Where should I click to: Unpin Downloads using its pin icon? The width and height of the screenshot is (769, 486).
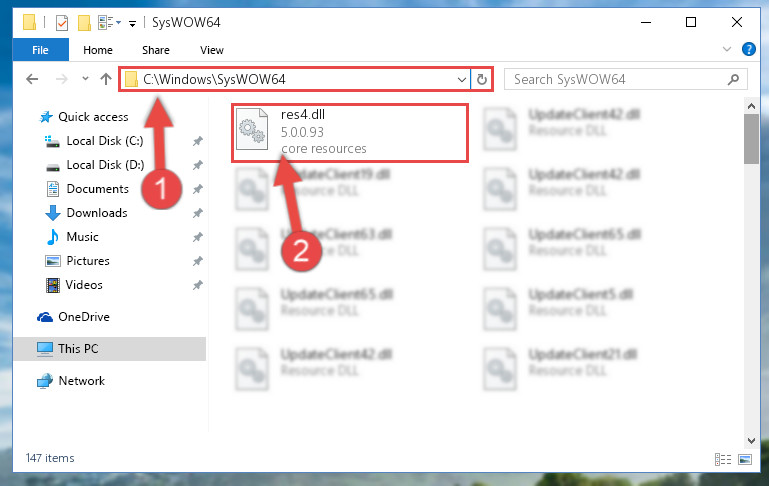[198, 213]
